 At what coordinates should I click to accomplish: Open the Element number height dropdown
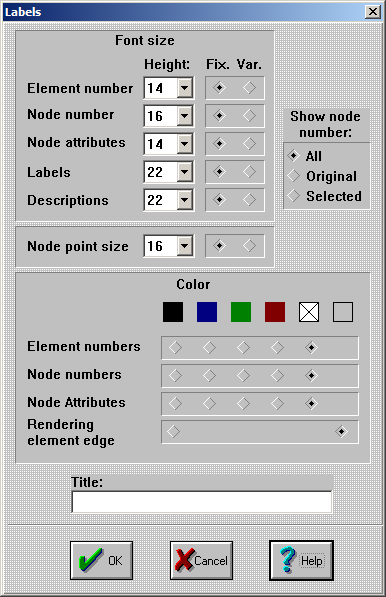pyautogui.click(x=184, y=88)
